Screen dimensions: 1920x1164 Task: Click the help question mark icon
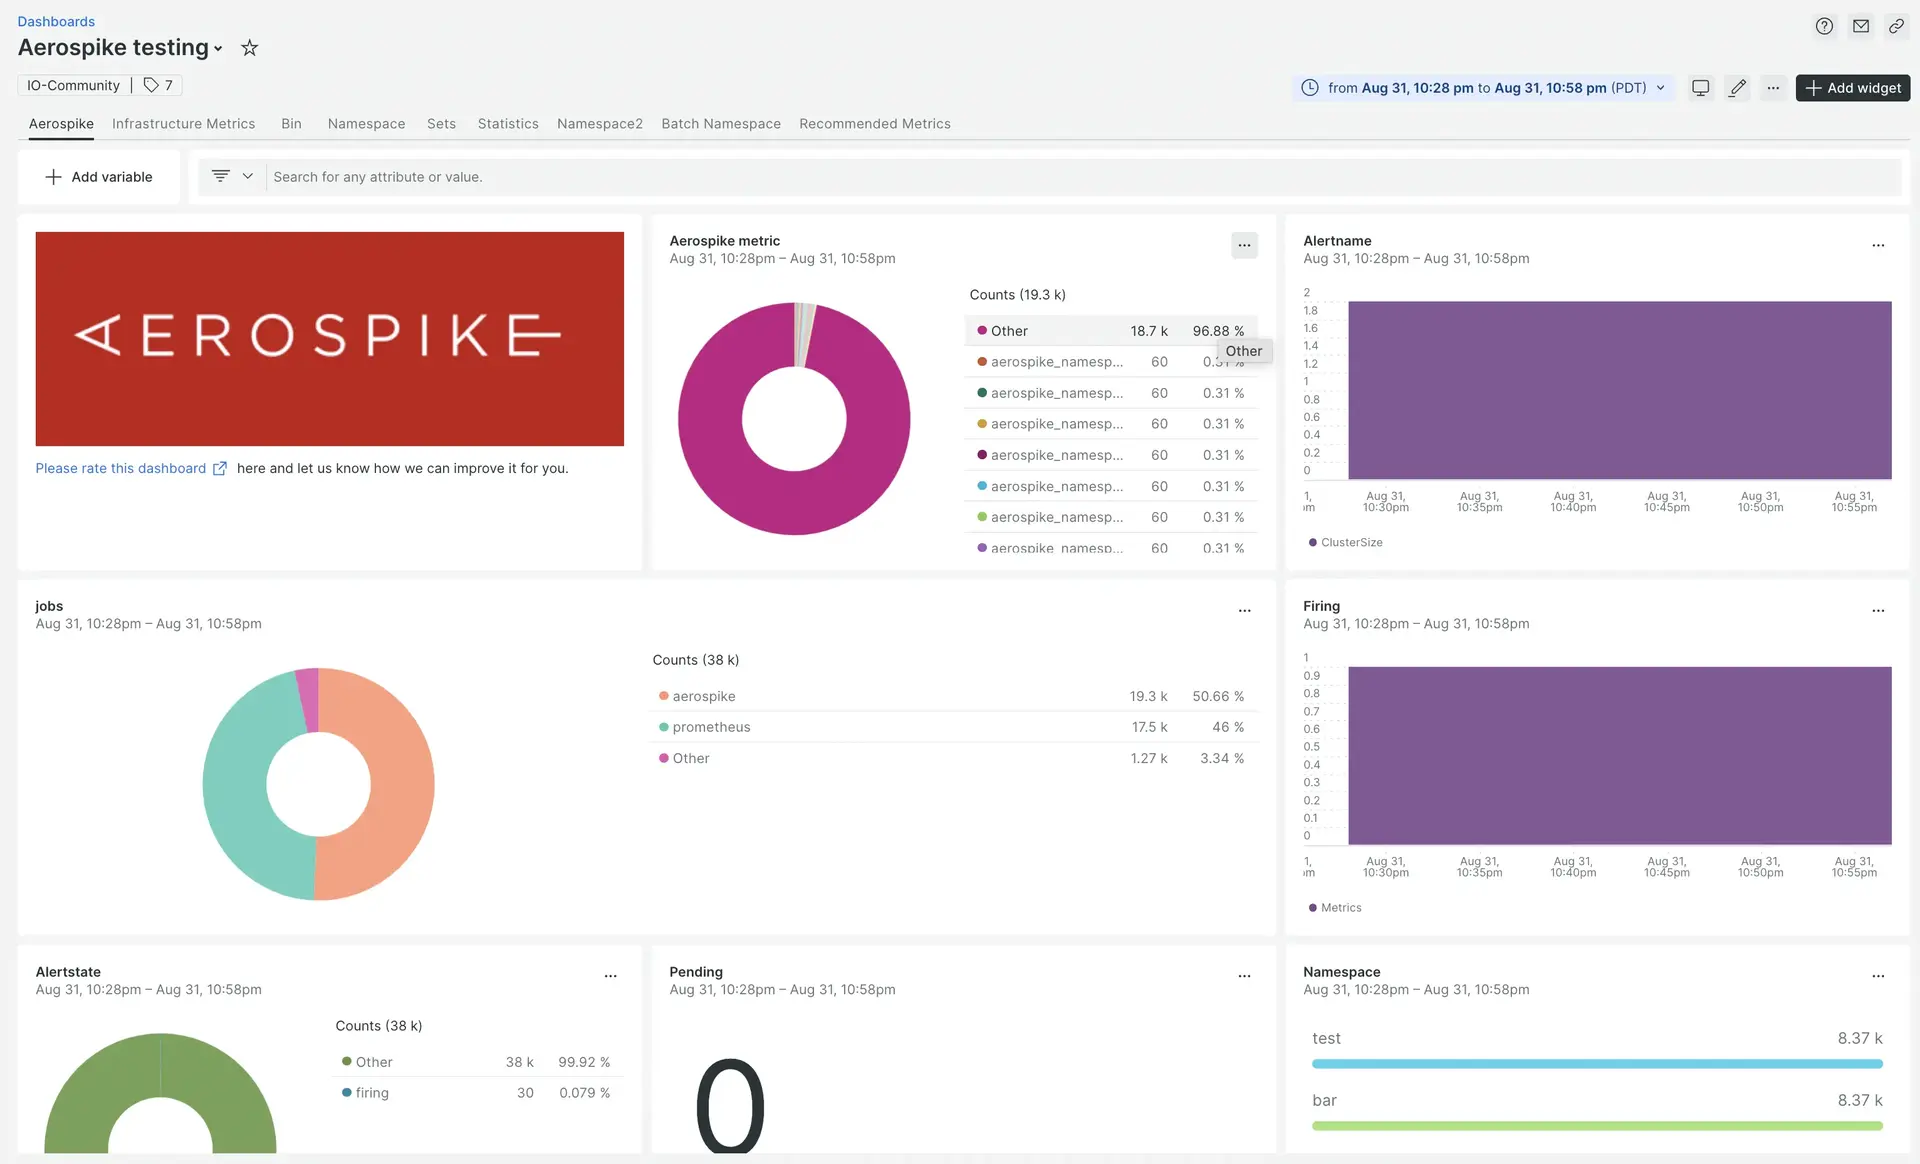1824,27
